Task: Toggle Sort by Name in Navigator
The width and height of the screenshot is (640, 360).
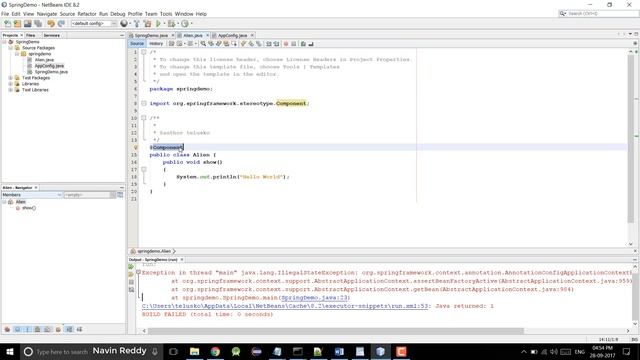Action: (69, 329)
